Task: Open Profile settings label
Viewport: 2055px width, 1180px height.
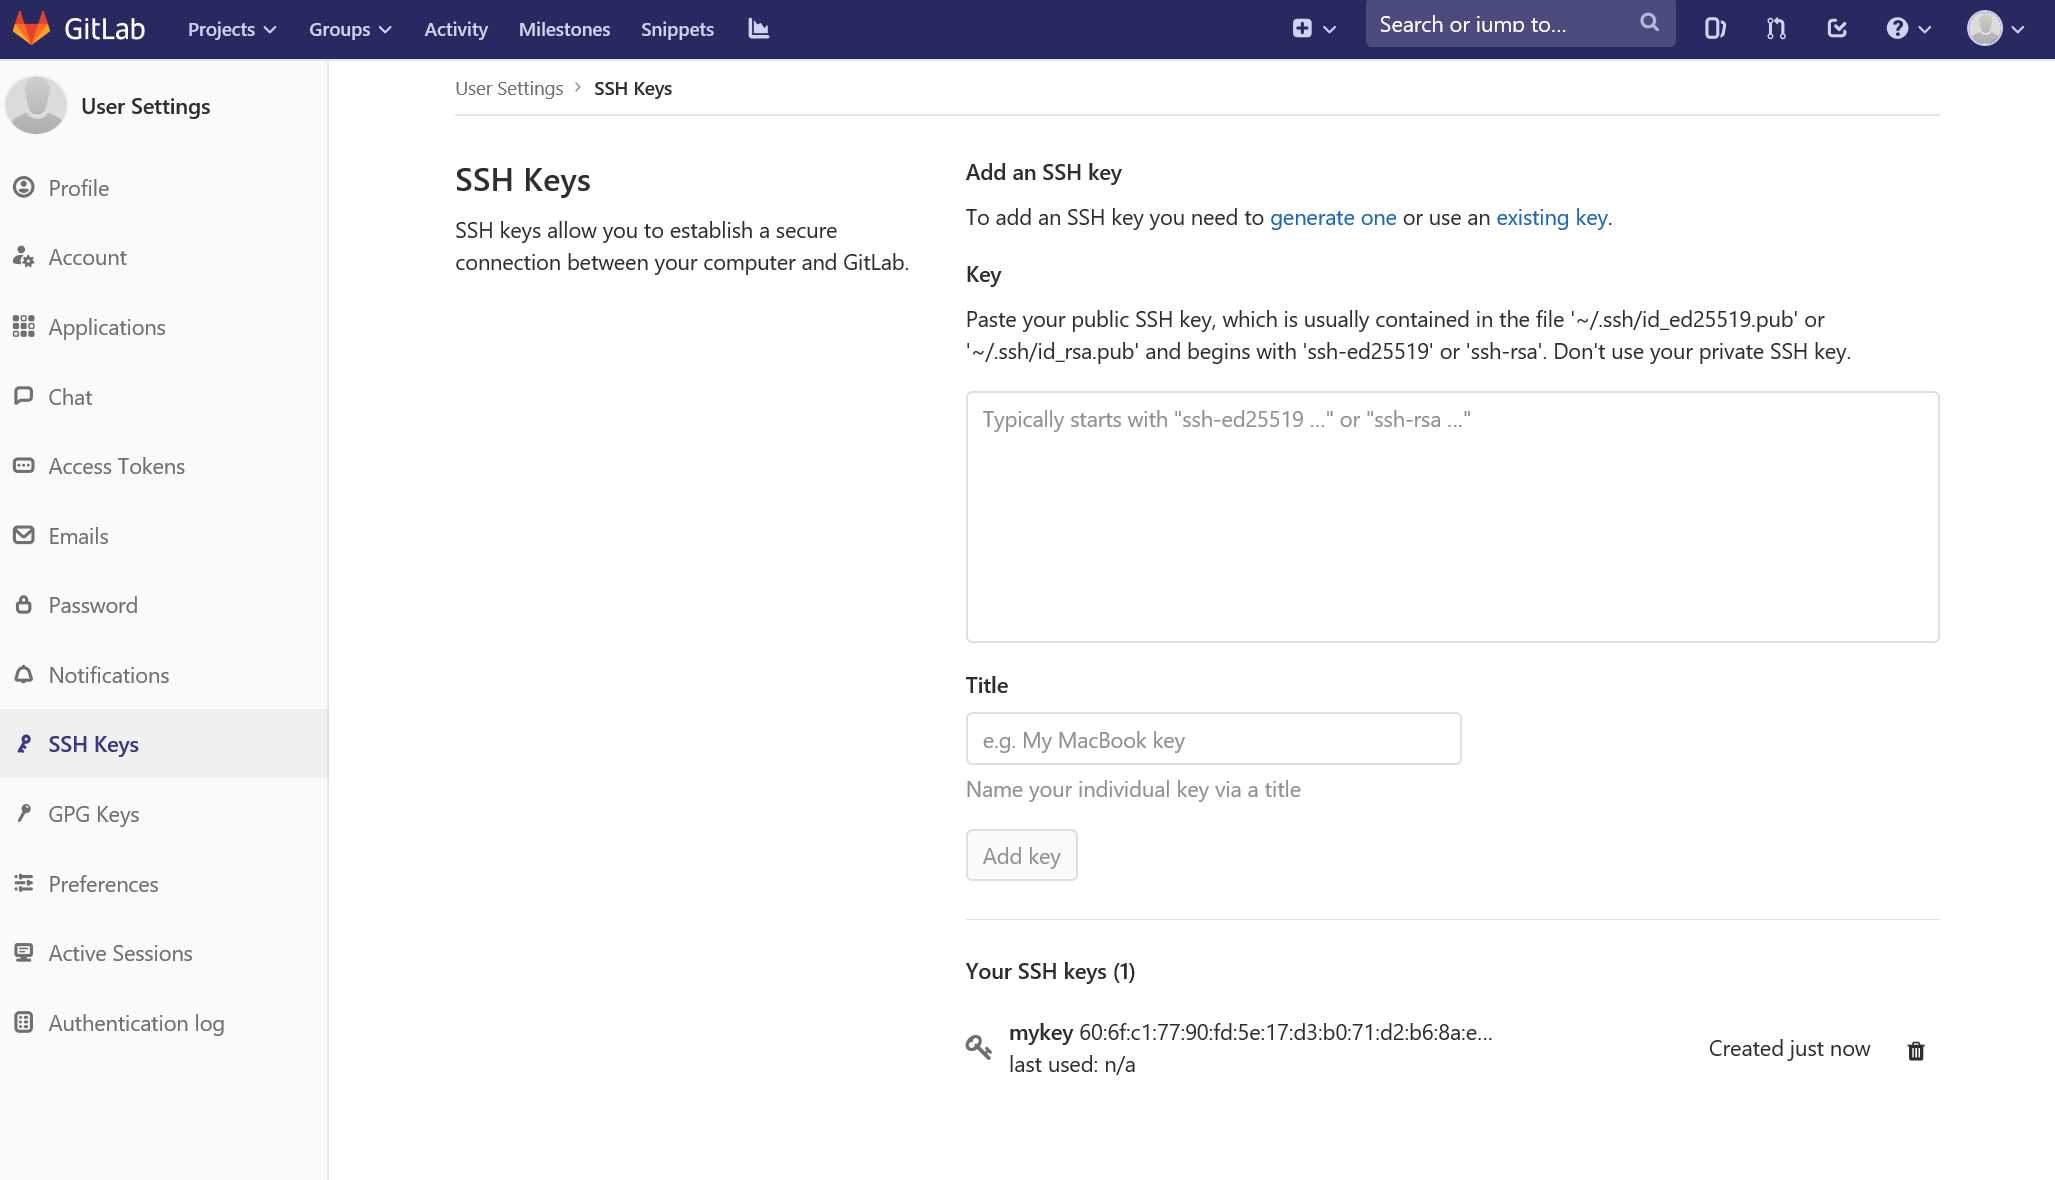Action: point(79,188)
